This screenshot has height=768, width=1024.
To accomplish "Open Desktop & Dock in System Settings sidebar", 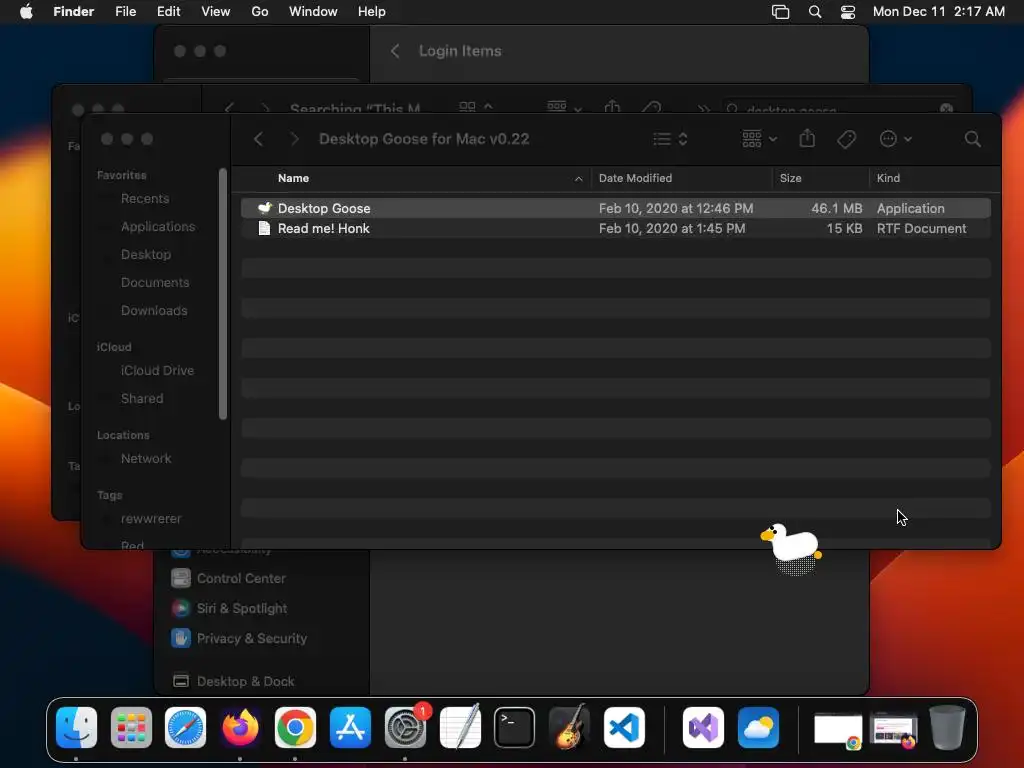I will coord(233,682).
